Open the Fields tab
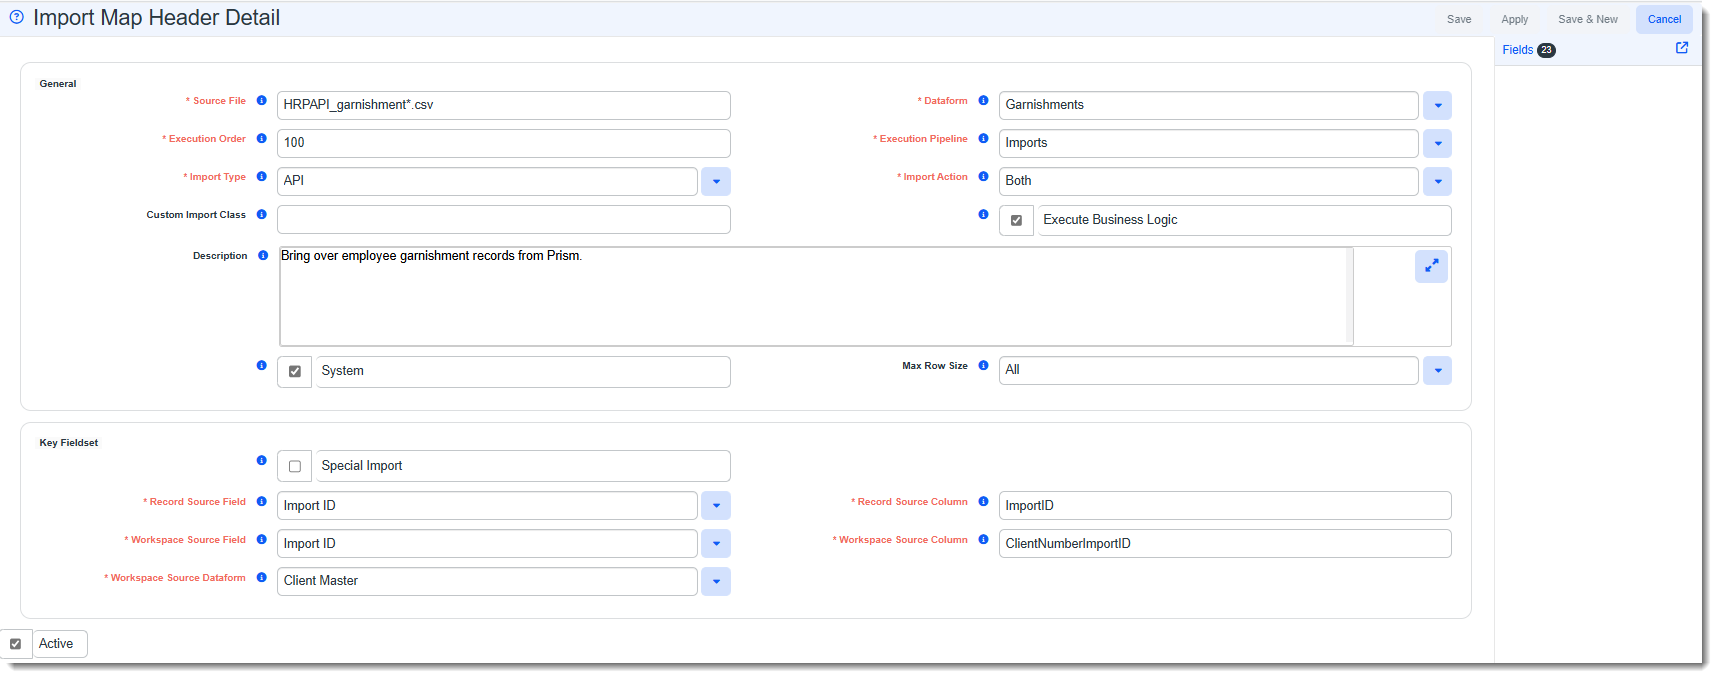The height and width of the screenshot is (678, 1717). [x=1517, y=50]
